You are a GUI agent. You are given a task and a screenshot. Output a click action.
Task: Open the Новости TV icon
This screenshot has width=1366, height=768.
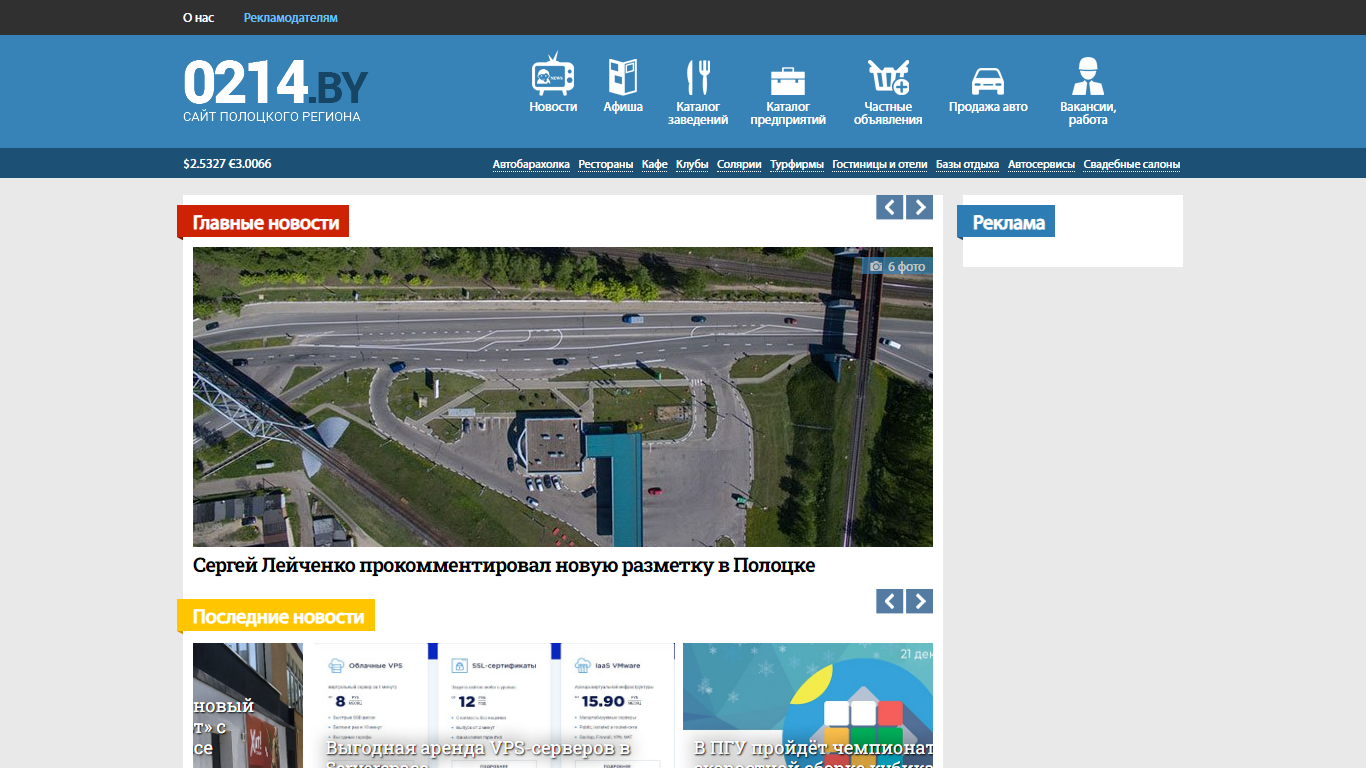pyautogui.click(x=553, y=74)
